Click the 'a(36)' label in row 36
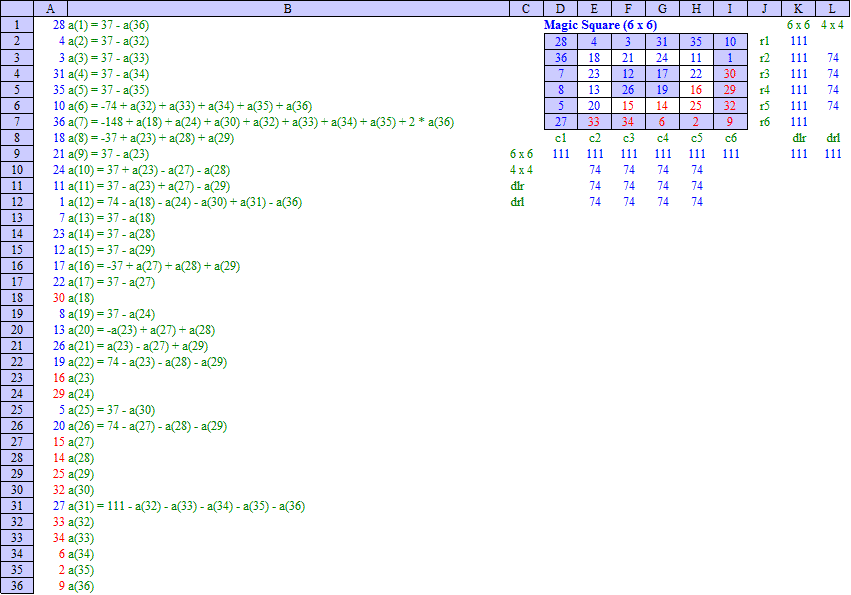The height and width of the screenshot is (595, 851). [81, 586]
